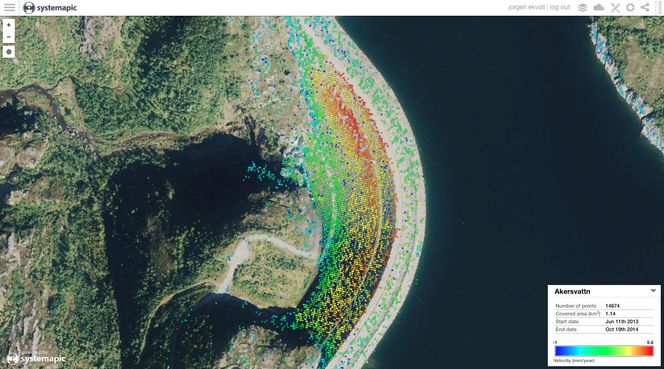Click the username 'jorgen ekvoll'
This screenshot has height=369, width=664.
[527, 8]
